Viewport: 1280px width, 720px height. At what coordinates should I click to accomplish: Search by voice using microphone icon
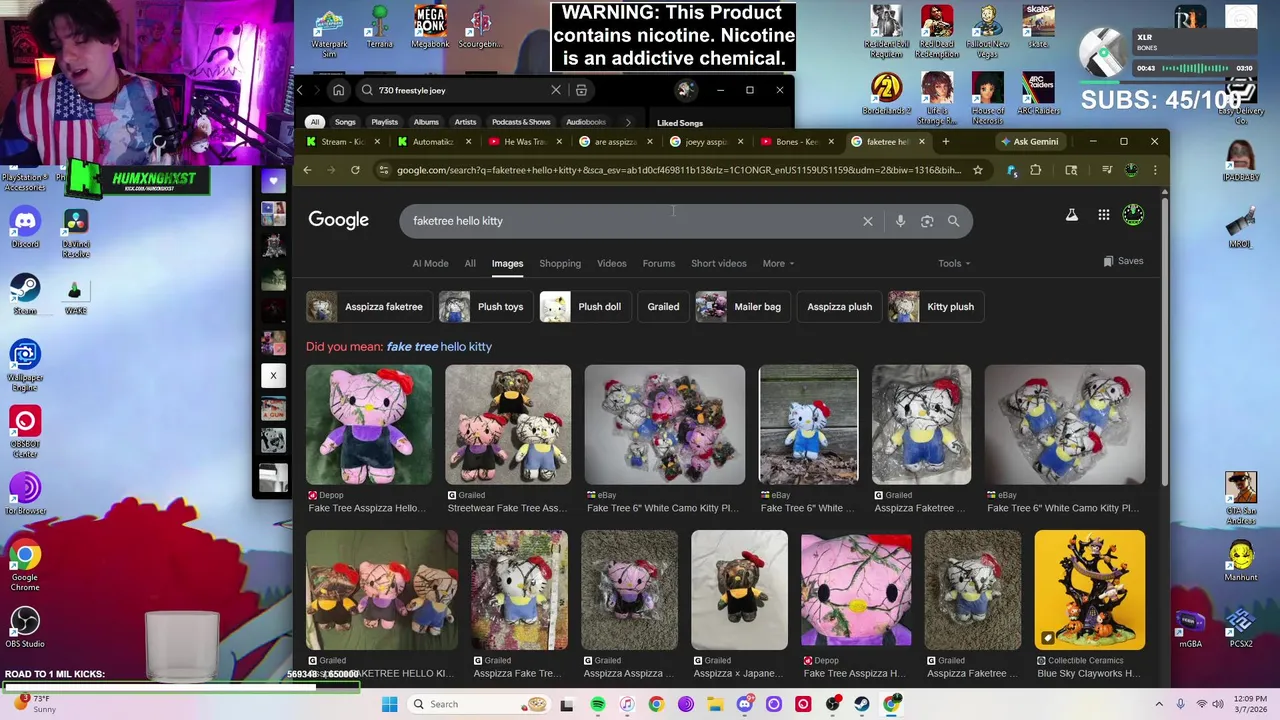coord(900,221)
